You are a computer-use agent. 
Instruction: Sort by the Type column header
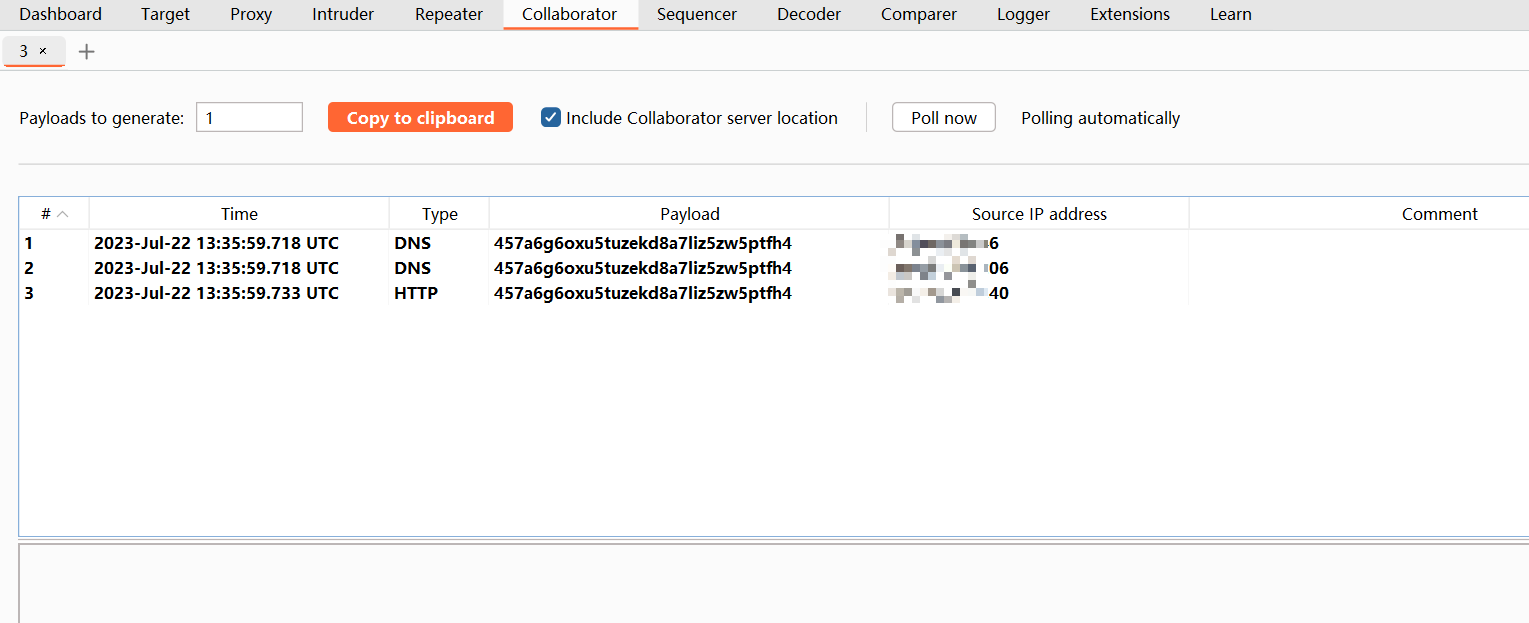click(439, 214)
